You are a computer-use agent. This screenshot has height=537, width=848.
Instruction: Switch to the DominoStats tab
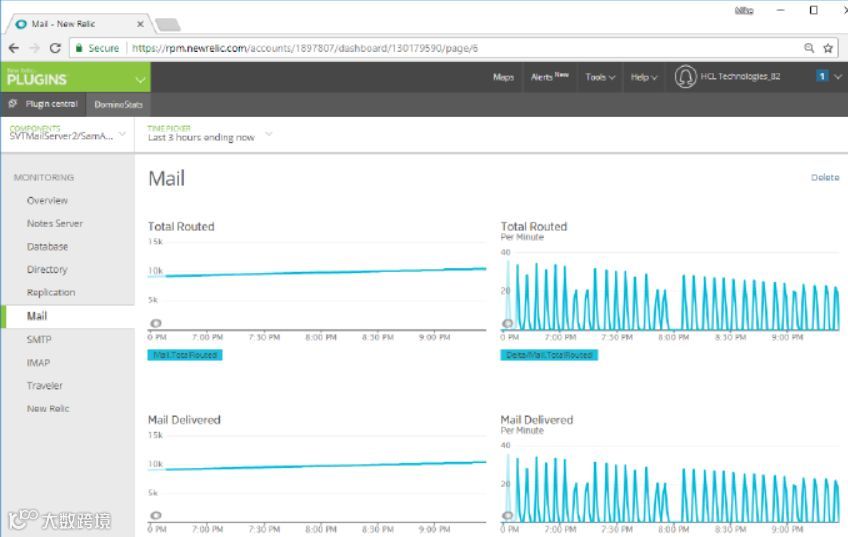[118, 104]
